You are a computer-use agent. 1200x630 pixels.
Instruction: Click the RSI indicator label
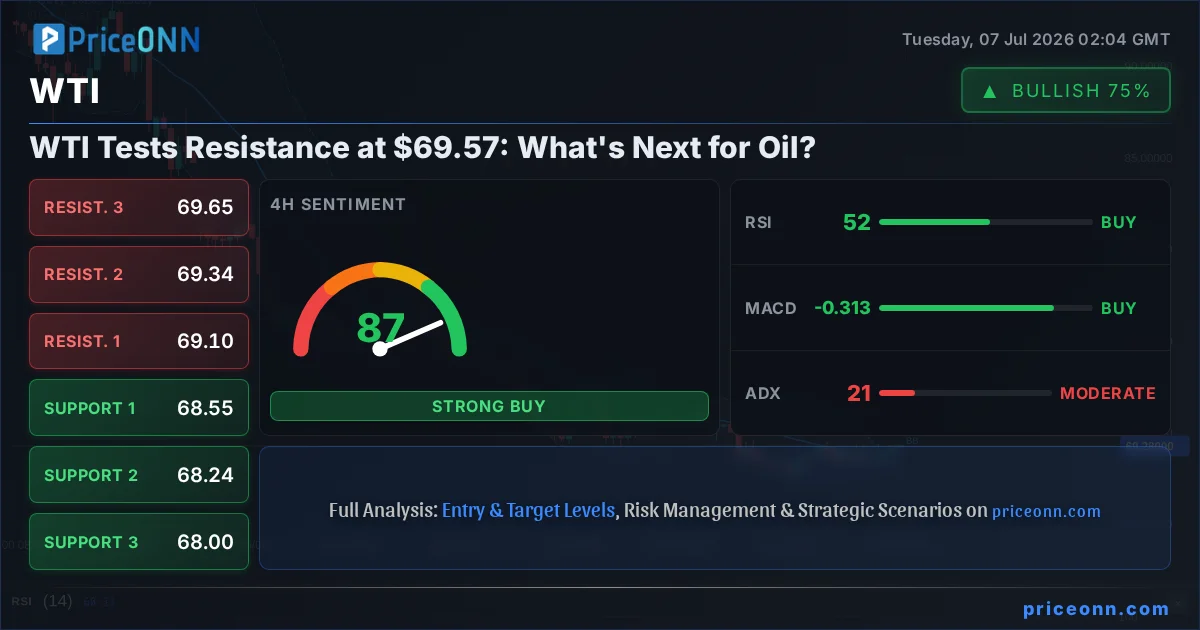coord(759,222)
